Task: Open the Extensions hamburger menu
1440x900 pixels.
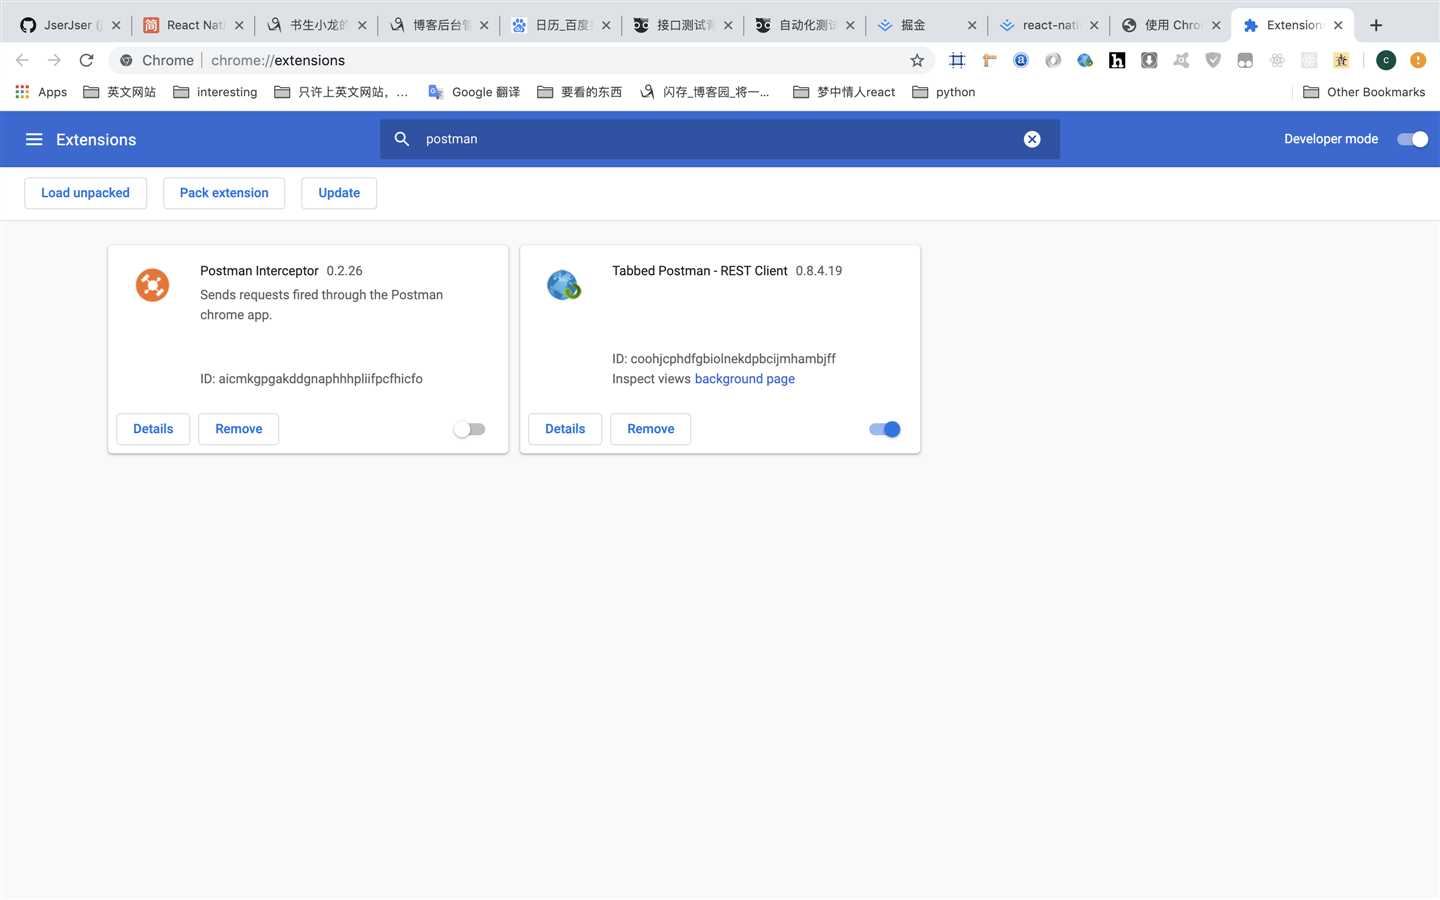Action: pyautogui.click(x=34, y=139)
